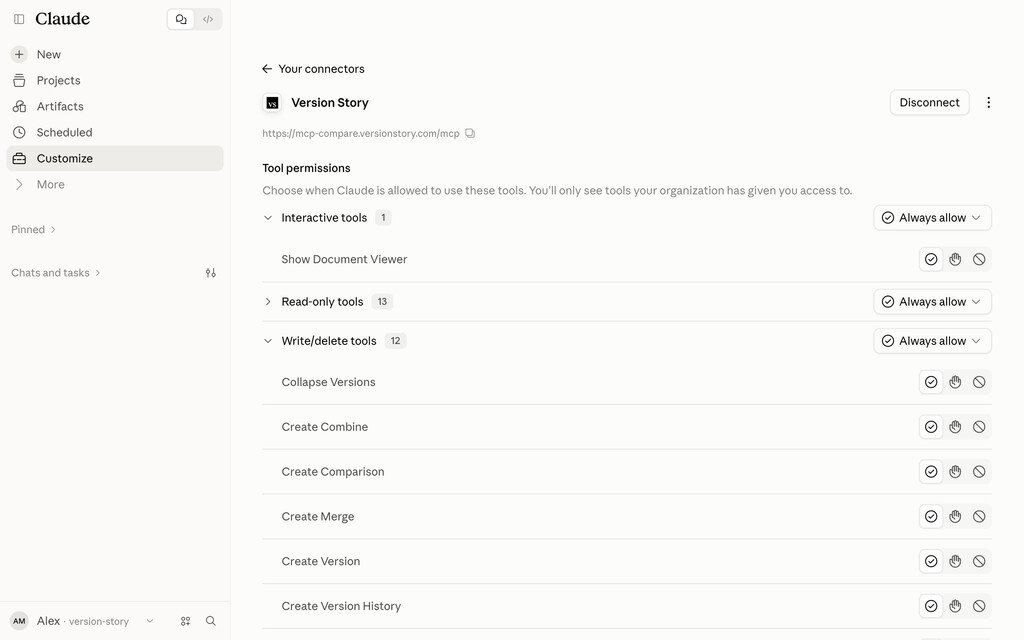
Task: Always allow Create Combine
Action: 931,427
